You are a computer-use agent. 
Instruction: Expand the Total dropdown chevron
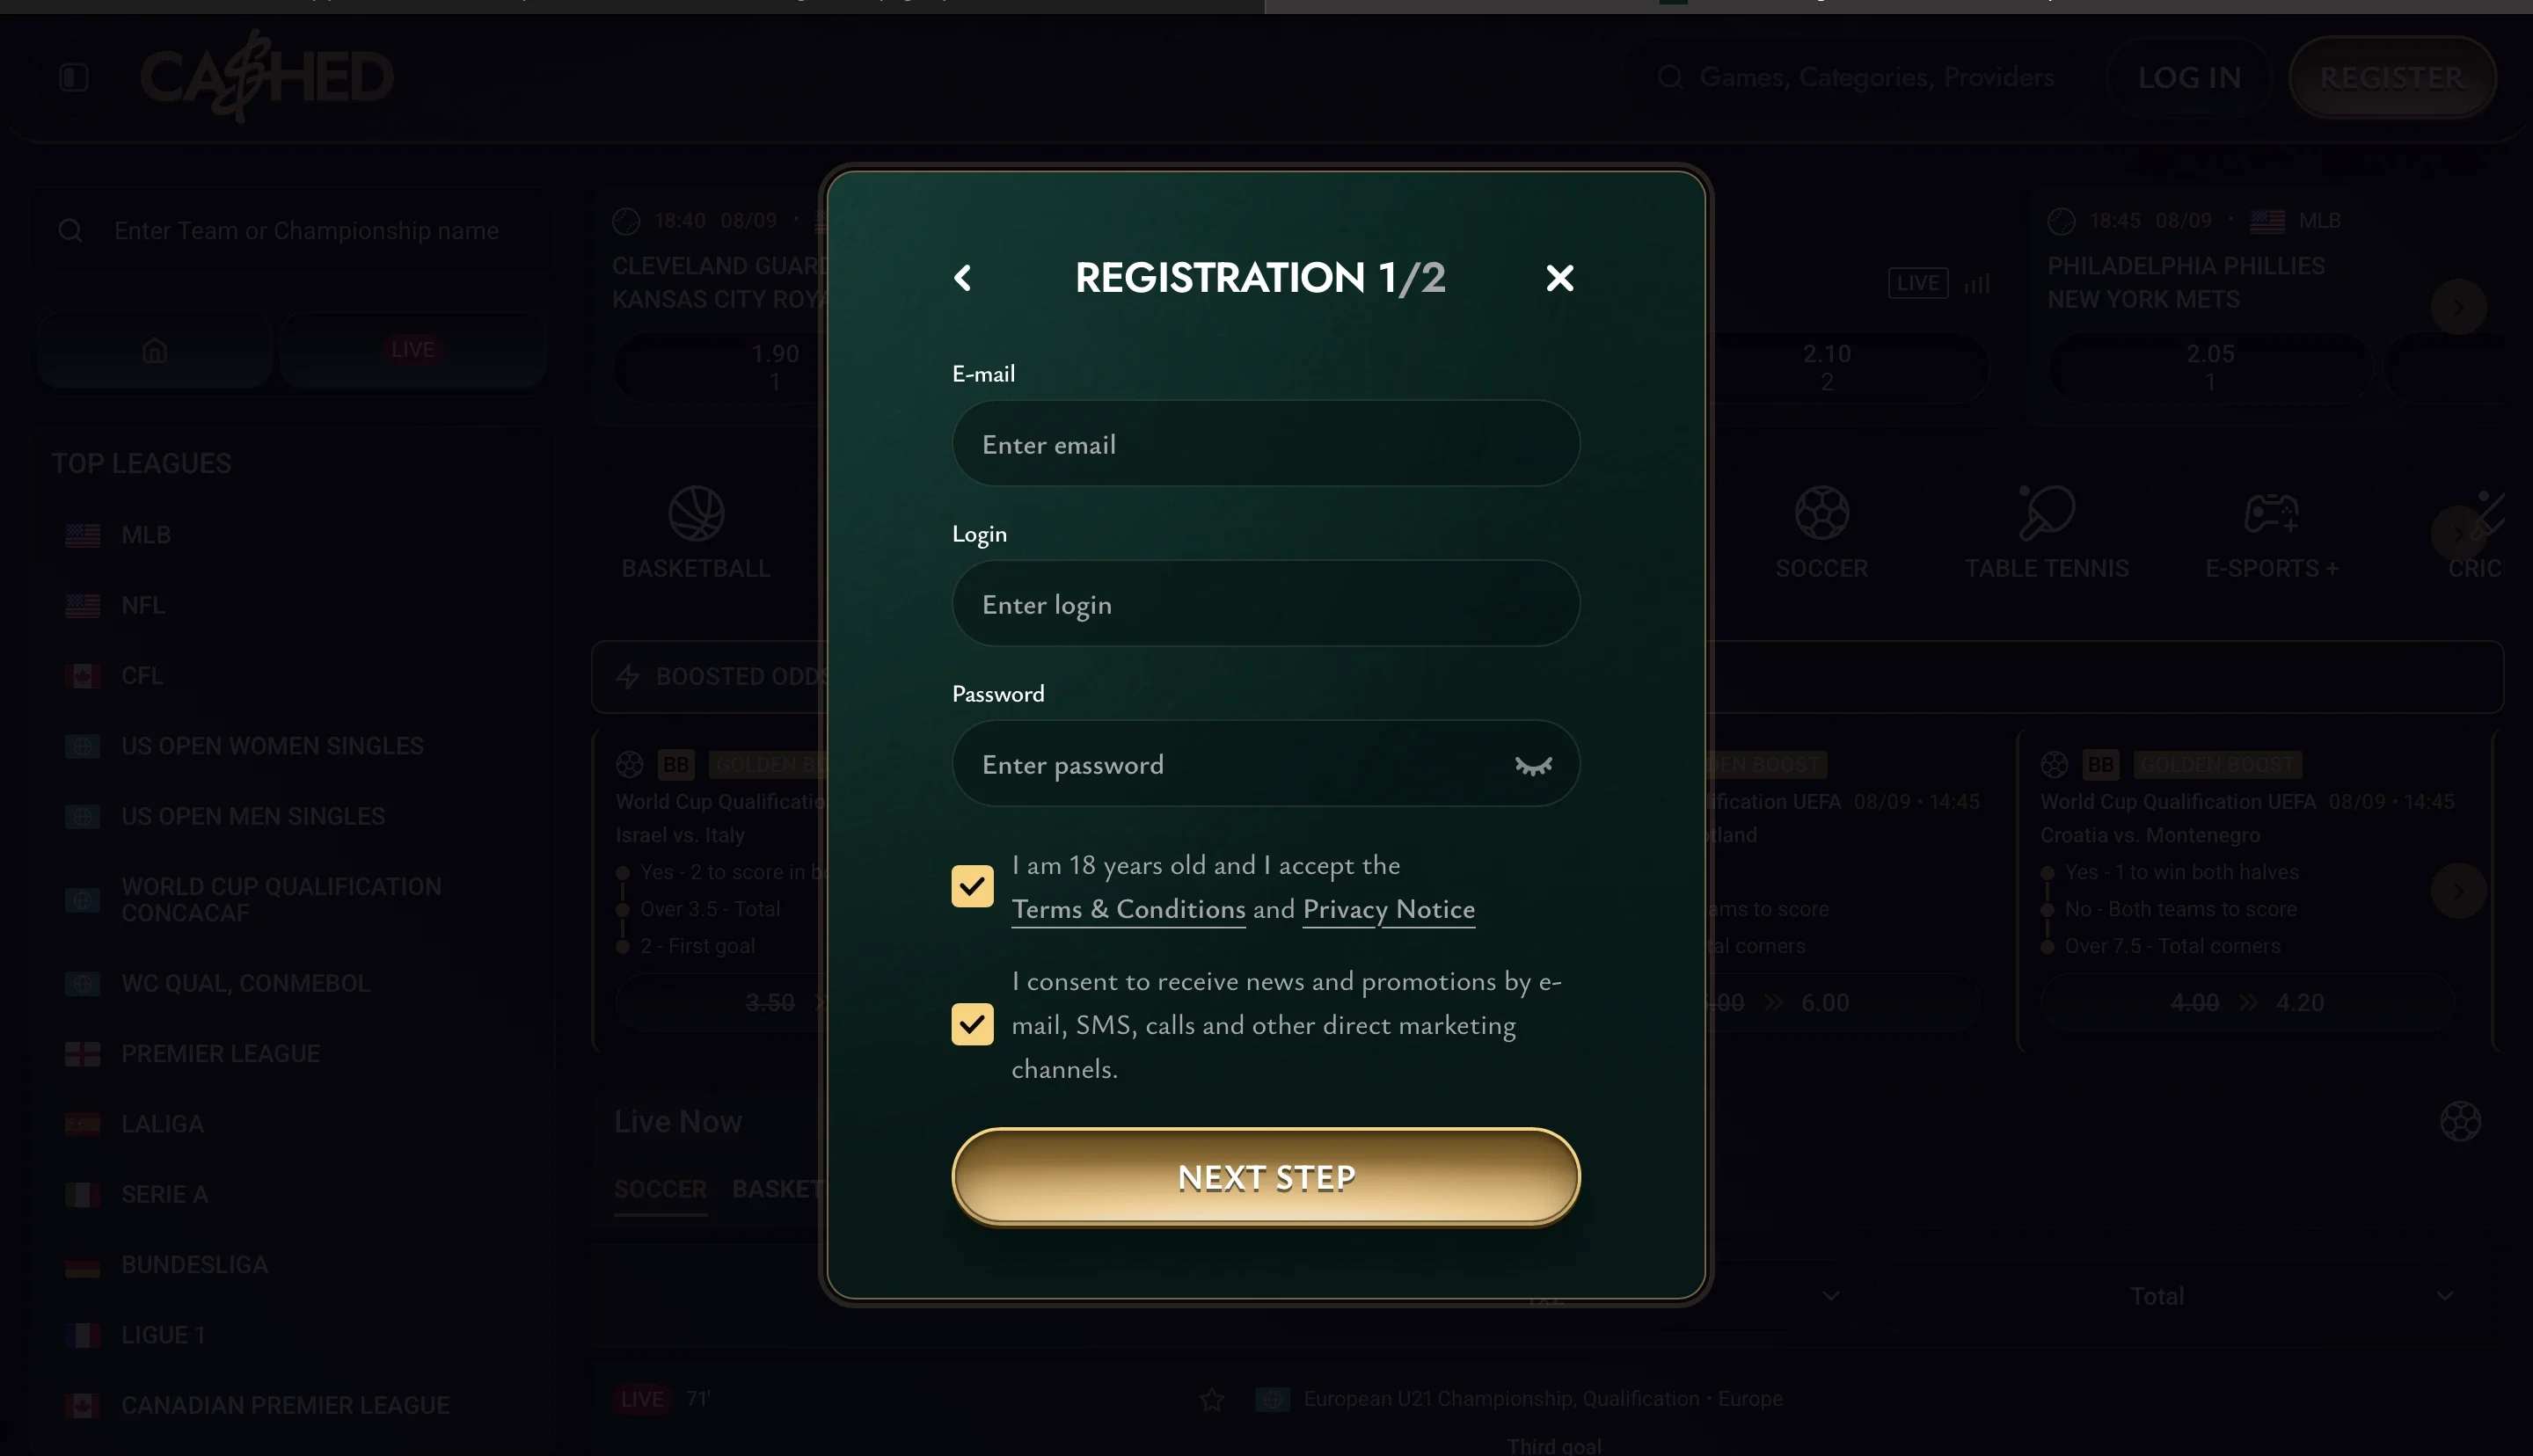point(2445,1296)
